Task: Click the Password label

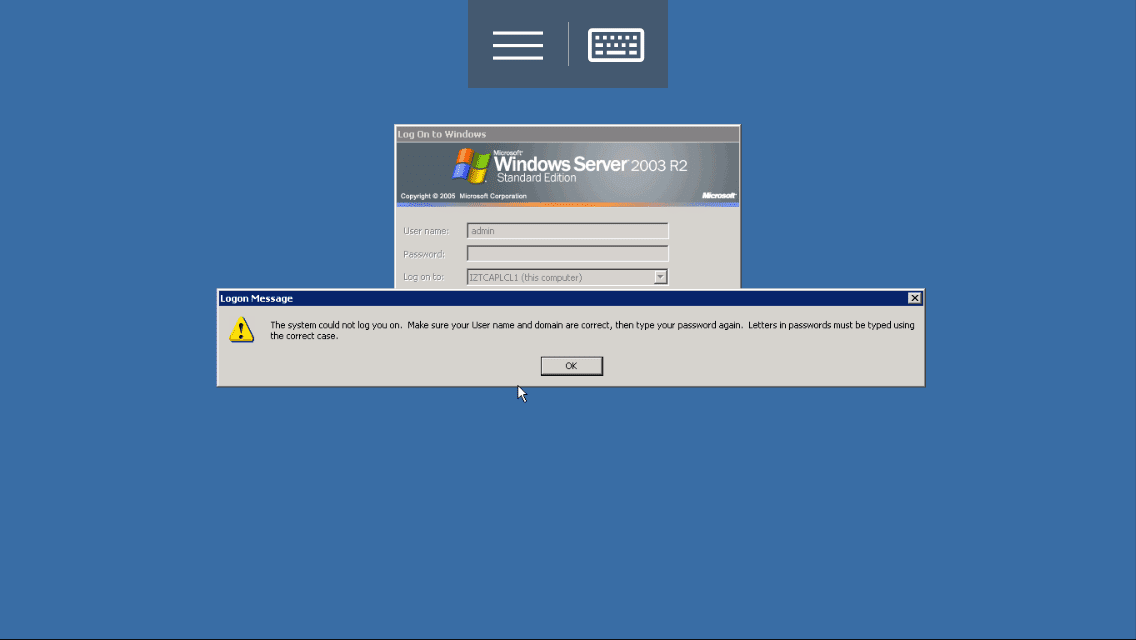Action: point(424,254)
